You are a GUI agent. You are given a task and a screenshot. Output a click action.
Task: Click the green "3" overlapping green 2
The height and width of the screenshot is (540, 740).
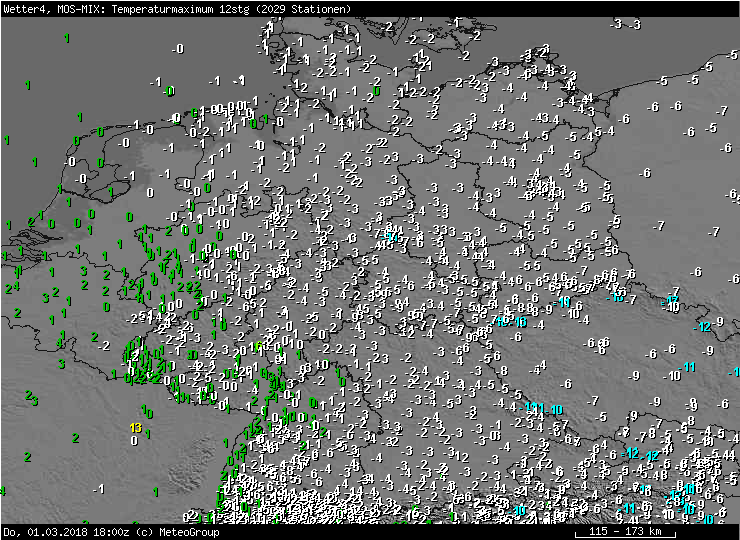tap(35, 401)
